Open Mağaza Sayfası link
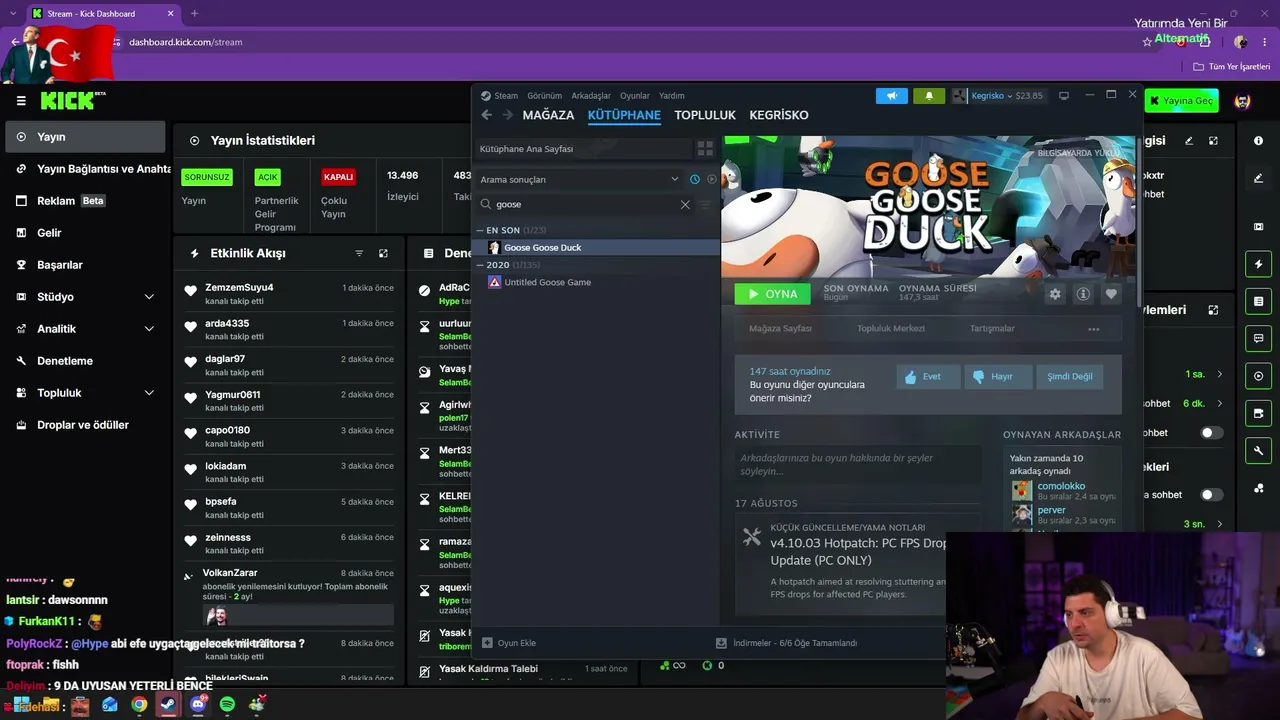 pos(780,329)
